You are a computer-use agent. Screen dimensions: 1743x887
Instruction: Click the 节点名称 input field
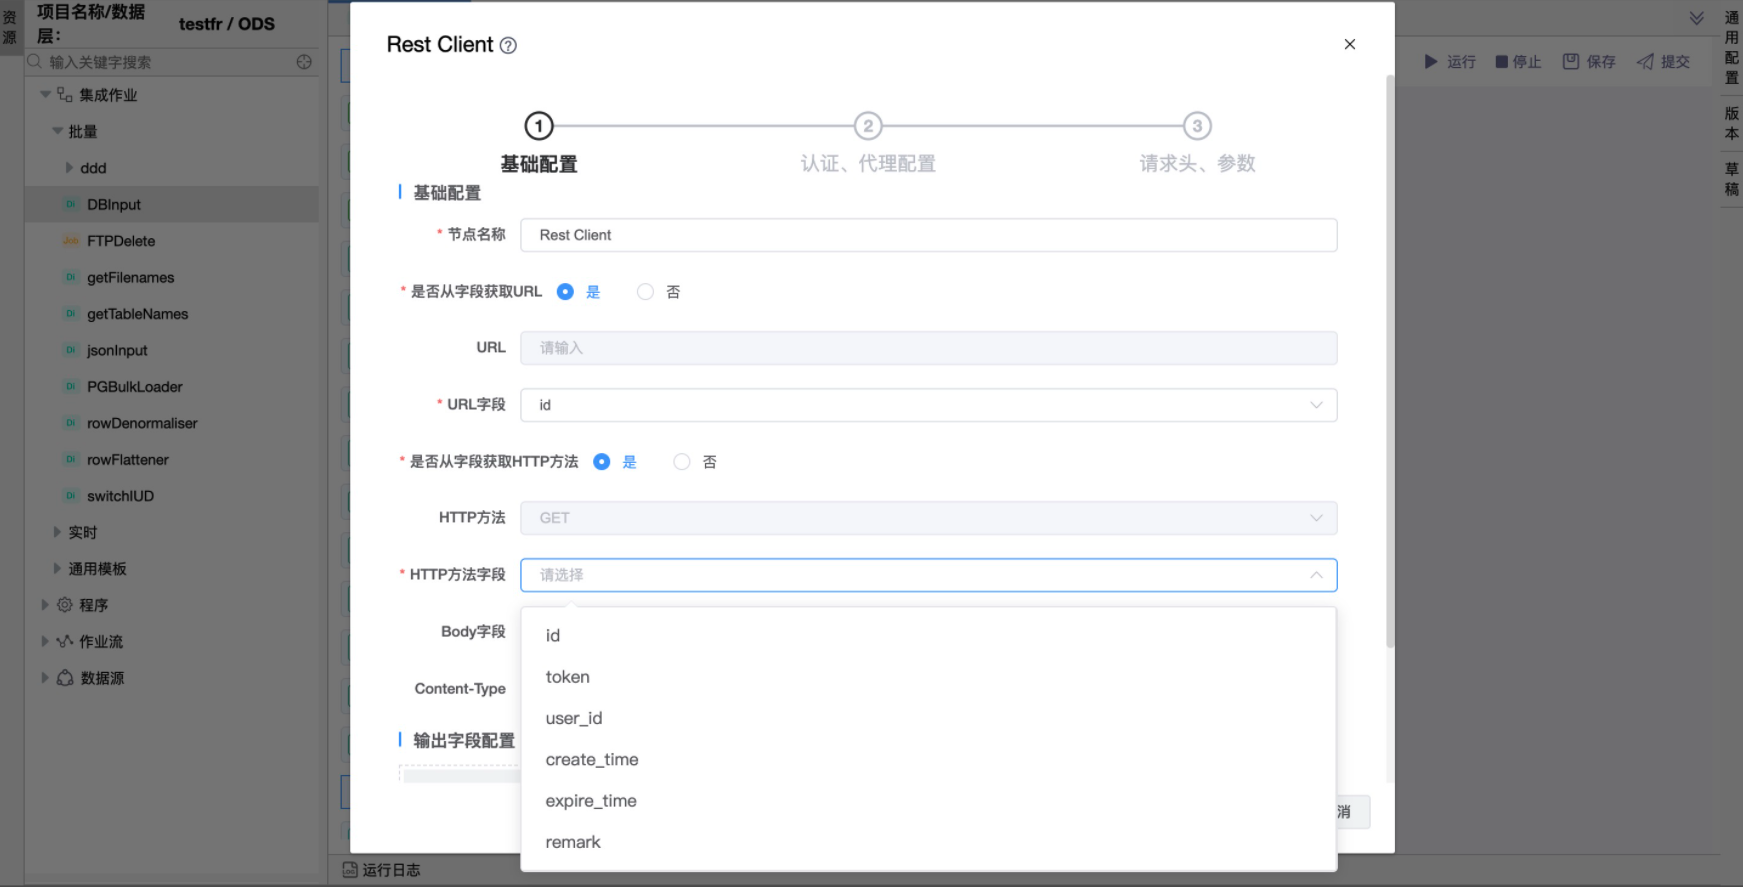click(928, 235)
